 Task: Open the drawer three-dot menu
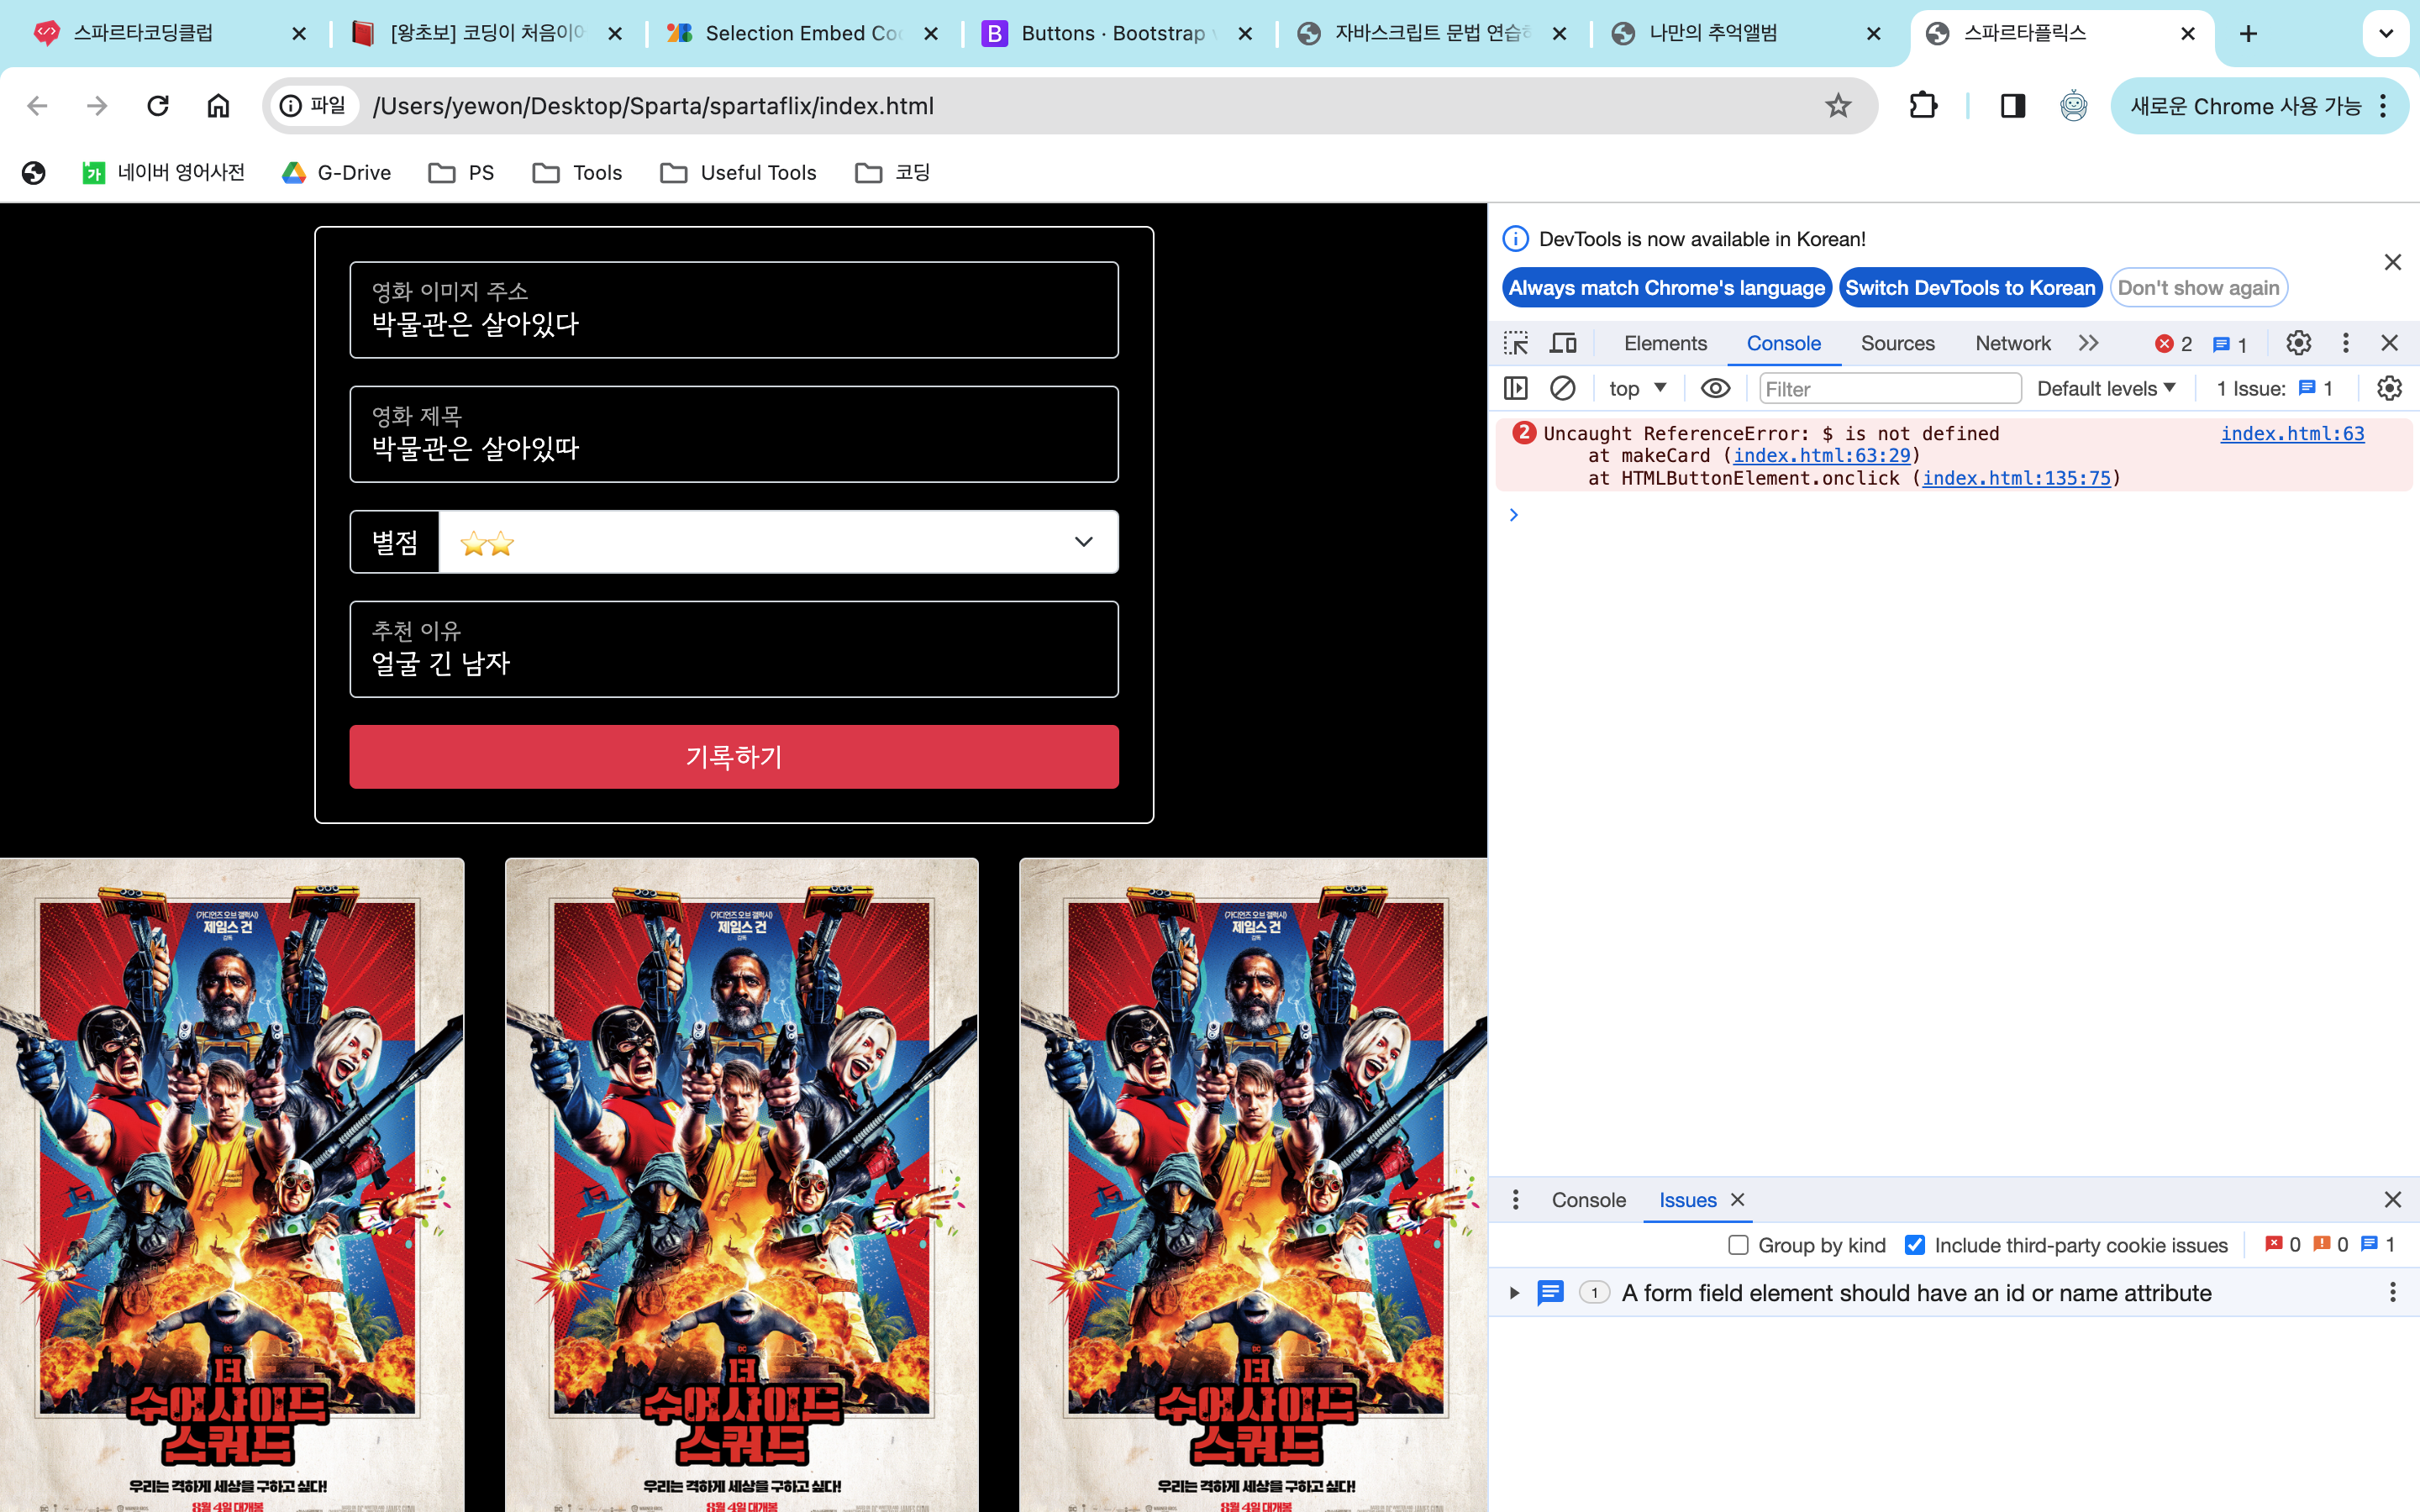coord(1516,1200)
